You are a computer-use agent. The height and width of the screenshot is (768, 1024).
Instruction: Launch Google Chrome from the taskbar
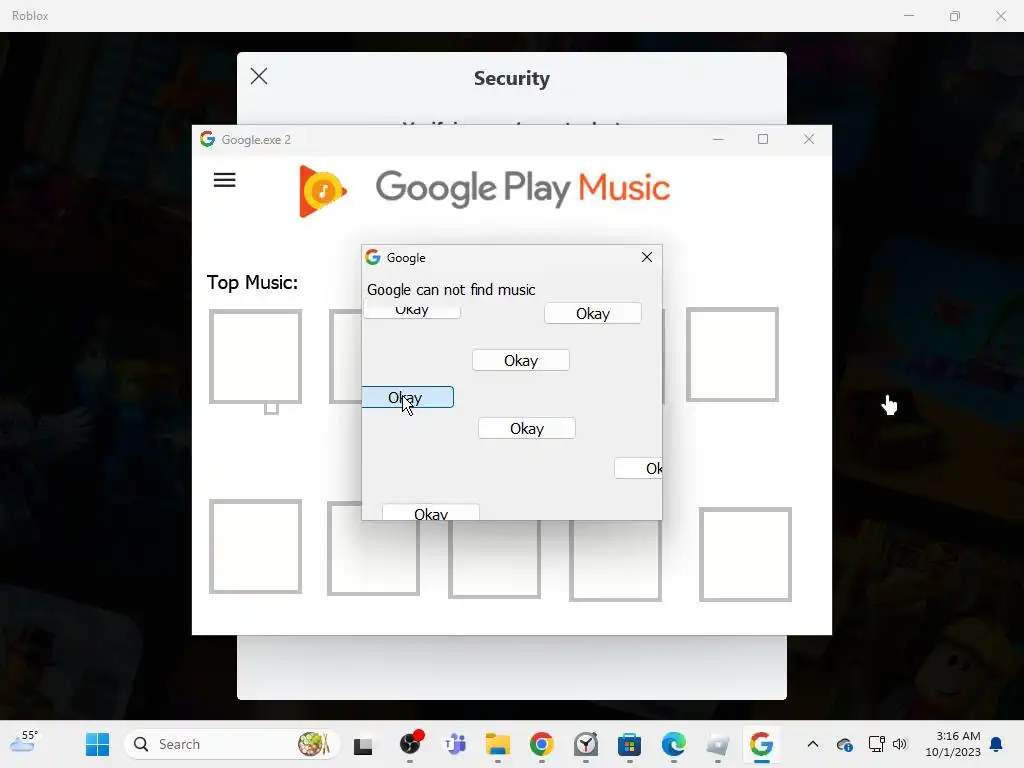point(541,744)
